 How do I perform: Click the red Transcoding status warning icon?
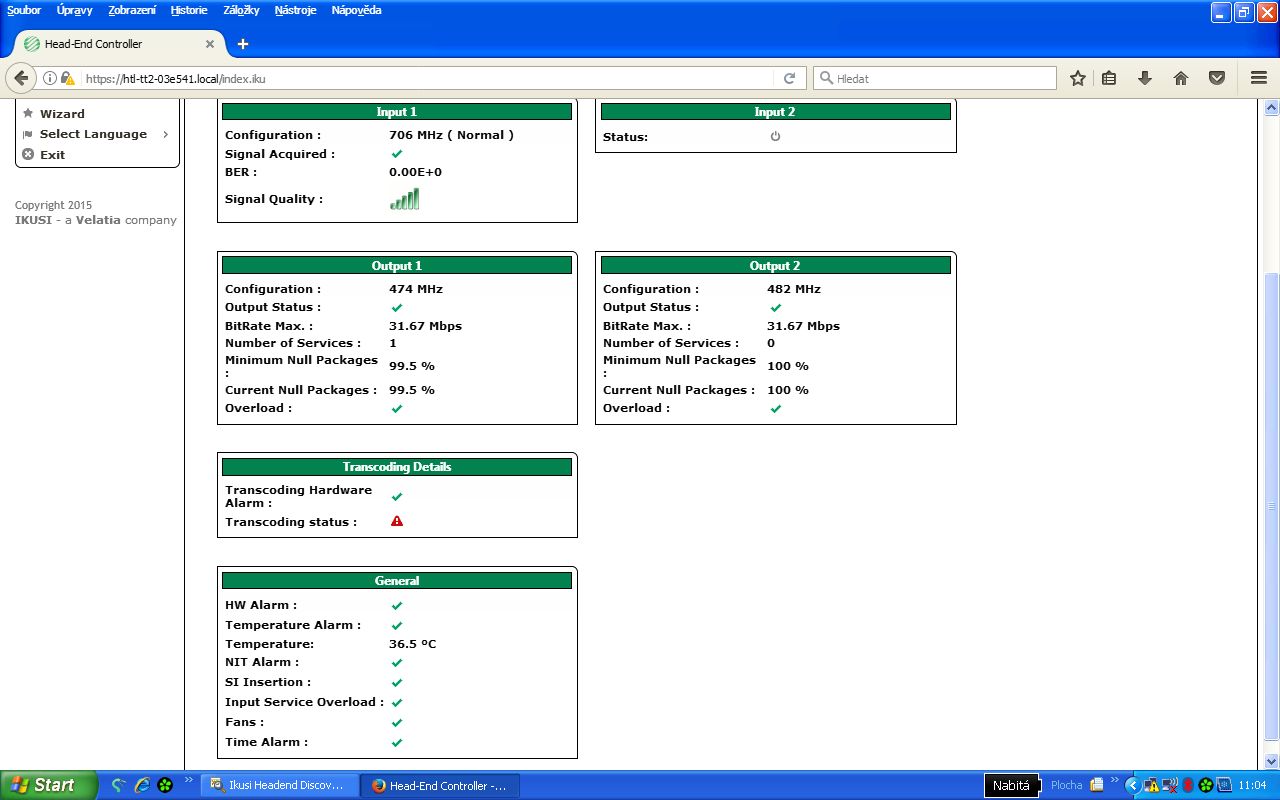(x=397, y=522)
